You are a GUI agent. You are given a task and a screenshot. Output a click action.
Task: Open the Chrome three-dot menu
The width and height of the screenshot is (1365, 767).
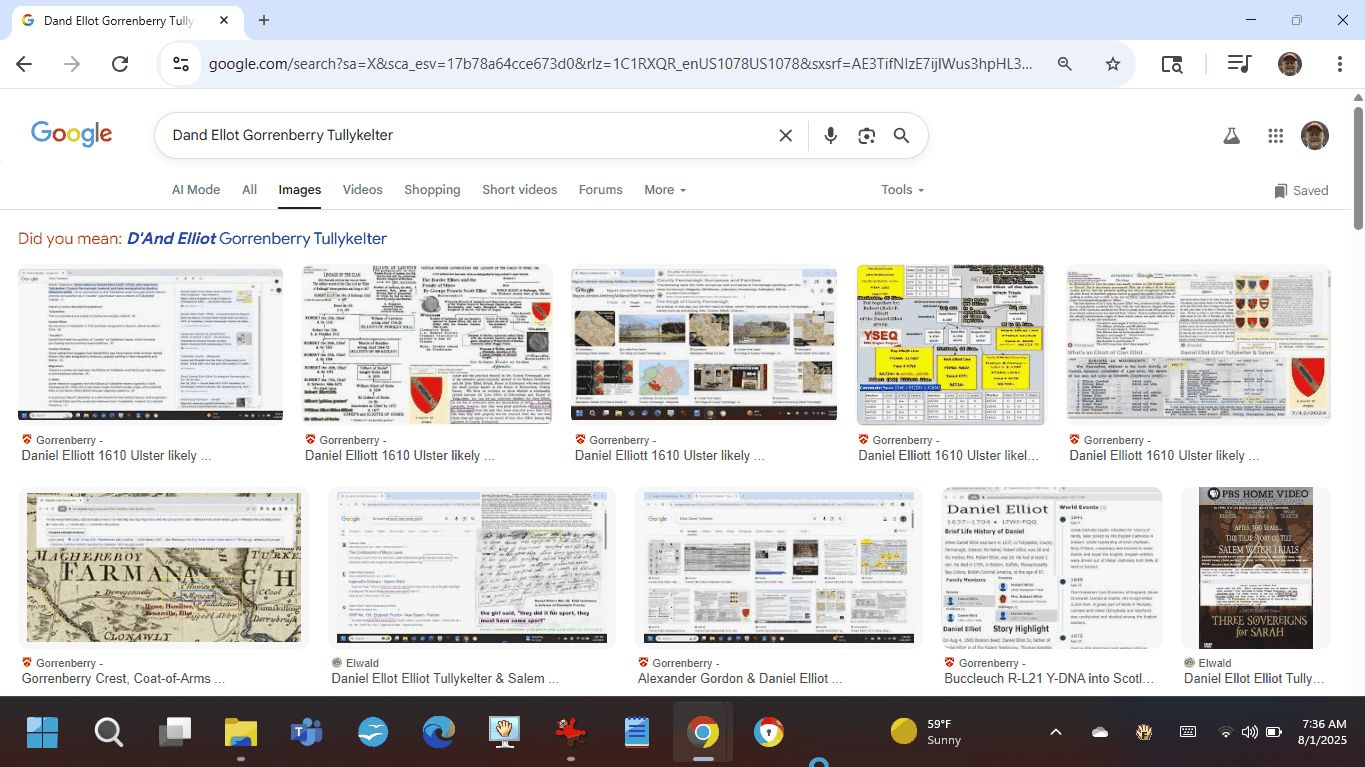pyautogui.click(x=1339, y=64)
